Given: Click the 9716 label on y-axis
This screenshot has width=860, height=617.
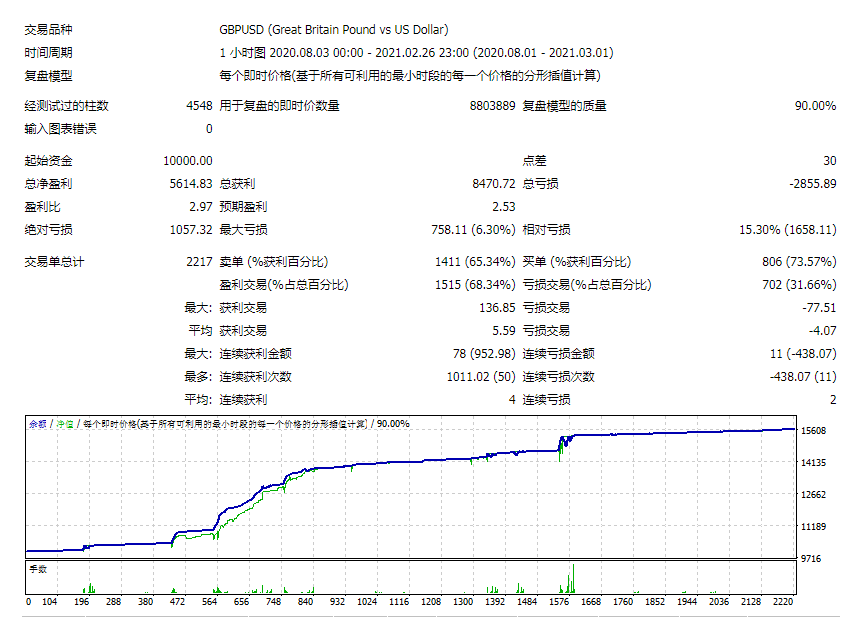Looking at the screenshot, I should click(x=811, y=558).
